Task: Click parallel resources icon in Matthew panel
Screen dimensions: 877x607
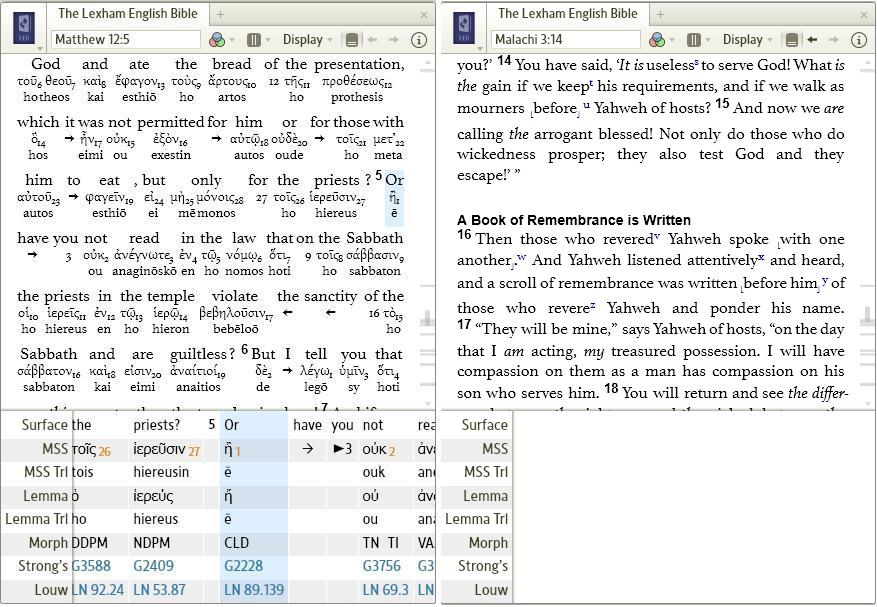Action: tap(254, 40)
